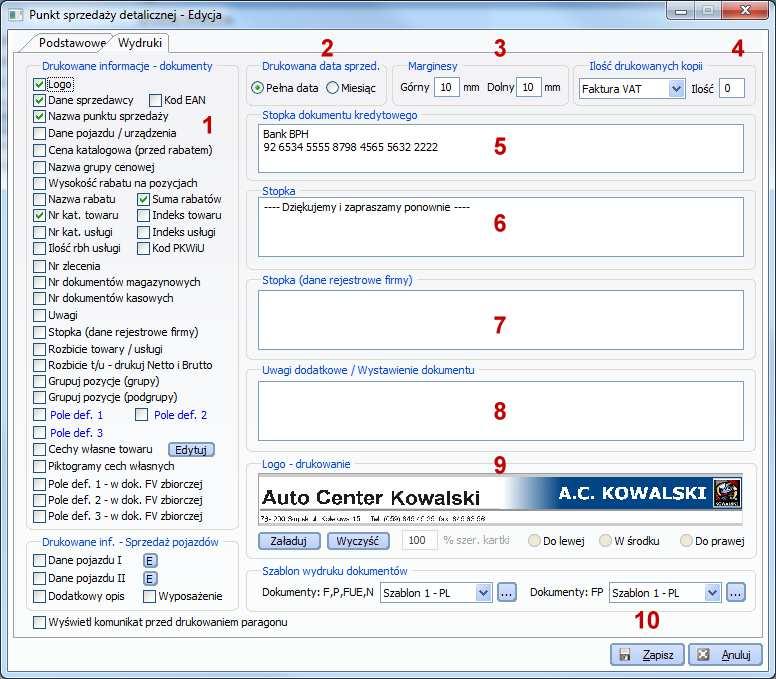Choose Do lewej logo alignment
The height and width of the screenshot is (679, 776).
click(x=534, y=540)
